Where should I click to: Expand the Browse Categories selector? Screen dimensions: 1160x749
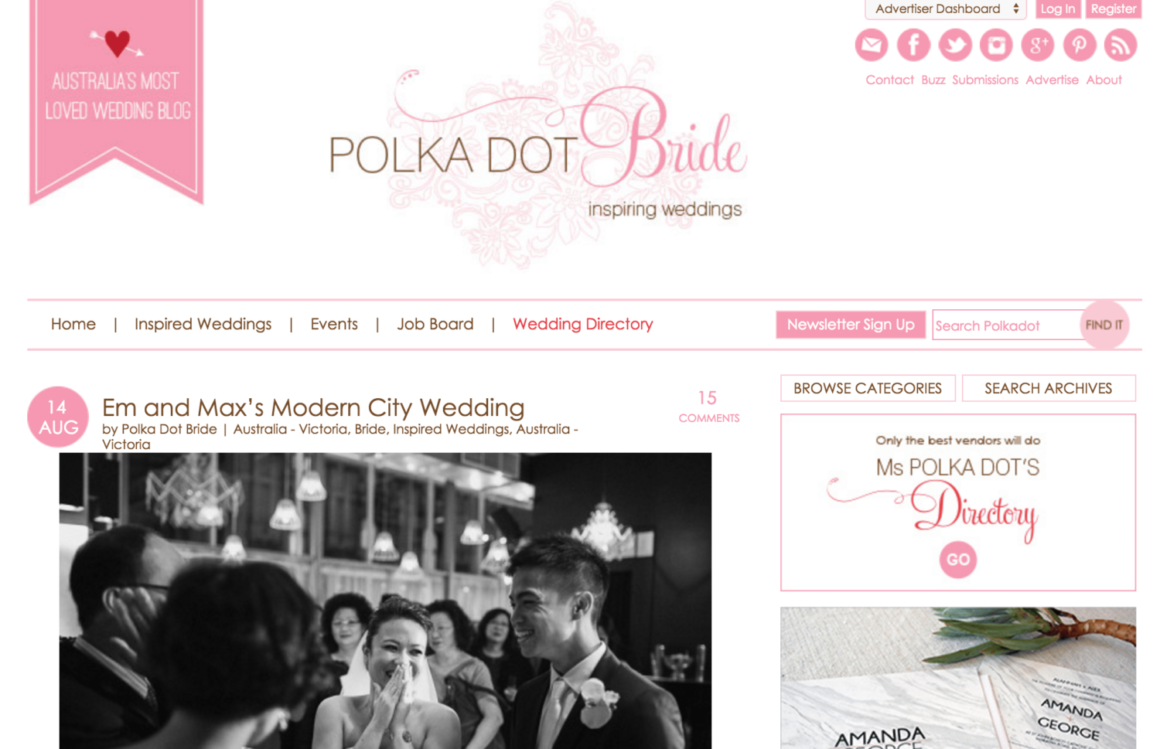[868, 389]
